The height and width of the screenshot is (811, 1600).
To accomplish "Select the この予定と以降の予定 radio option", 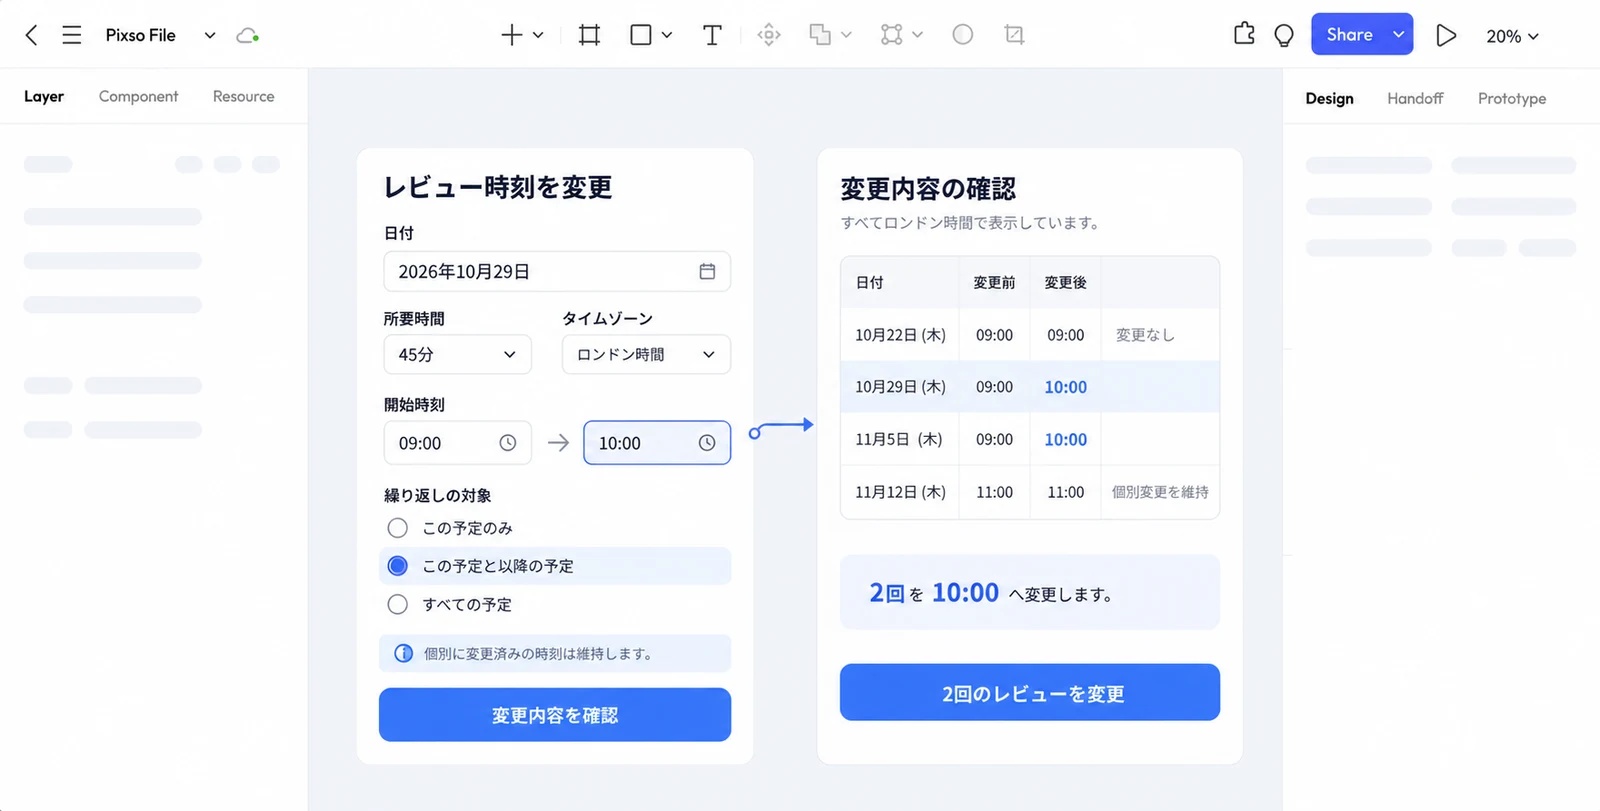I will click(397, 565).
